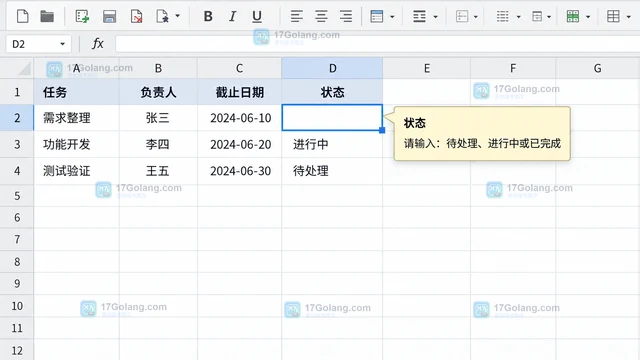640x360 pixels.
Task: Click the cell 测试验证
Action: (x=76, y=171)
